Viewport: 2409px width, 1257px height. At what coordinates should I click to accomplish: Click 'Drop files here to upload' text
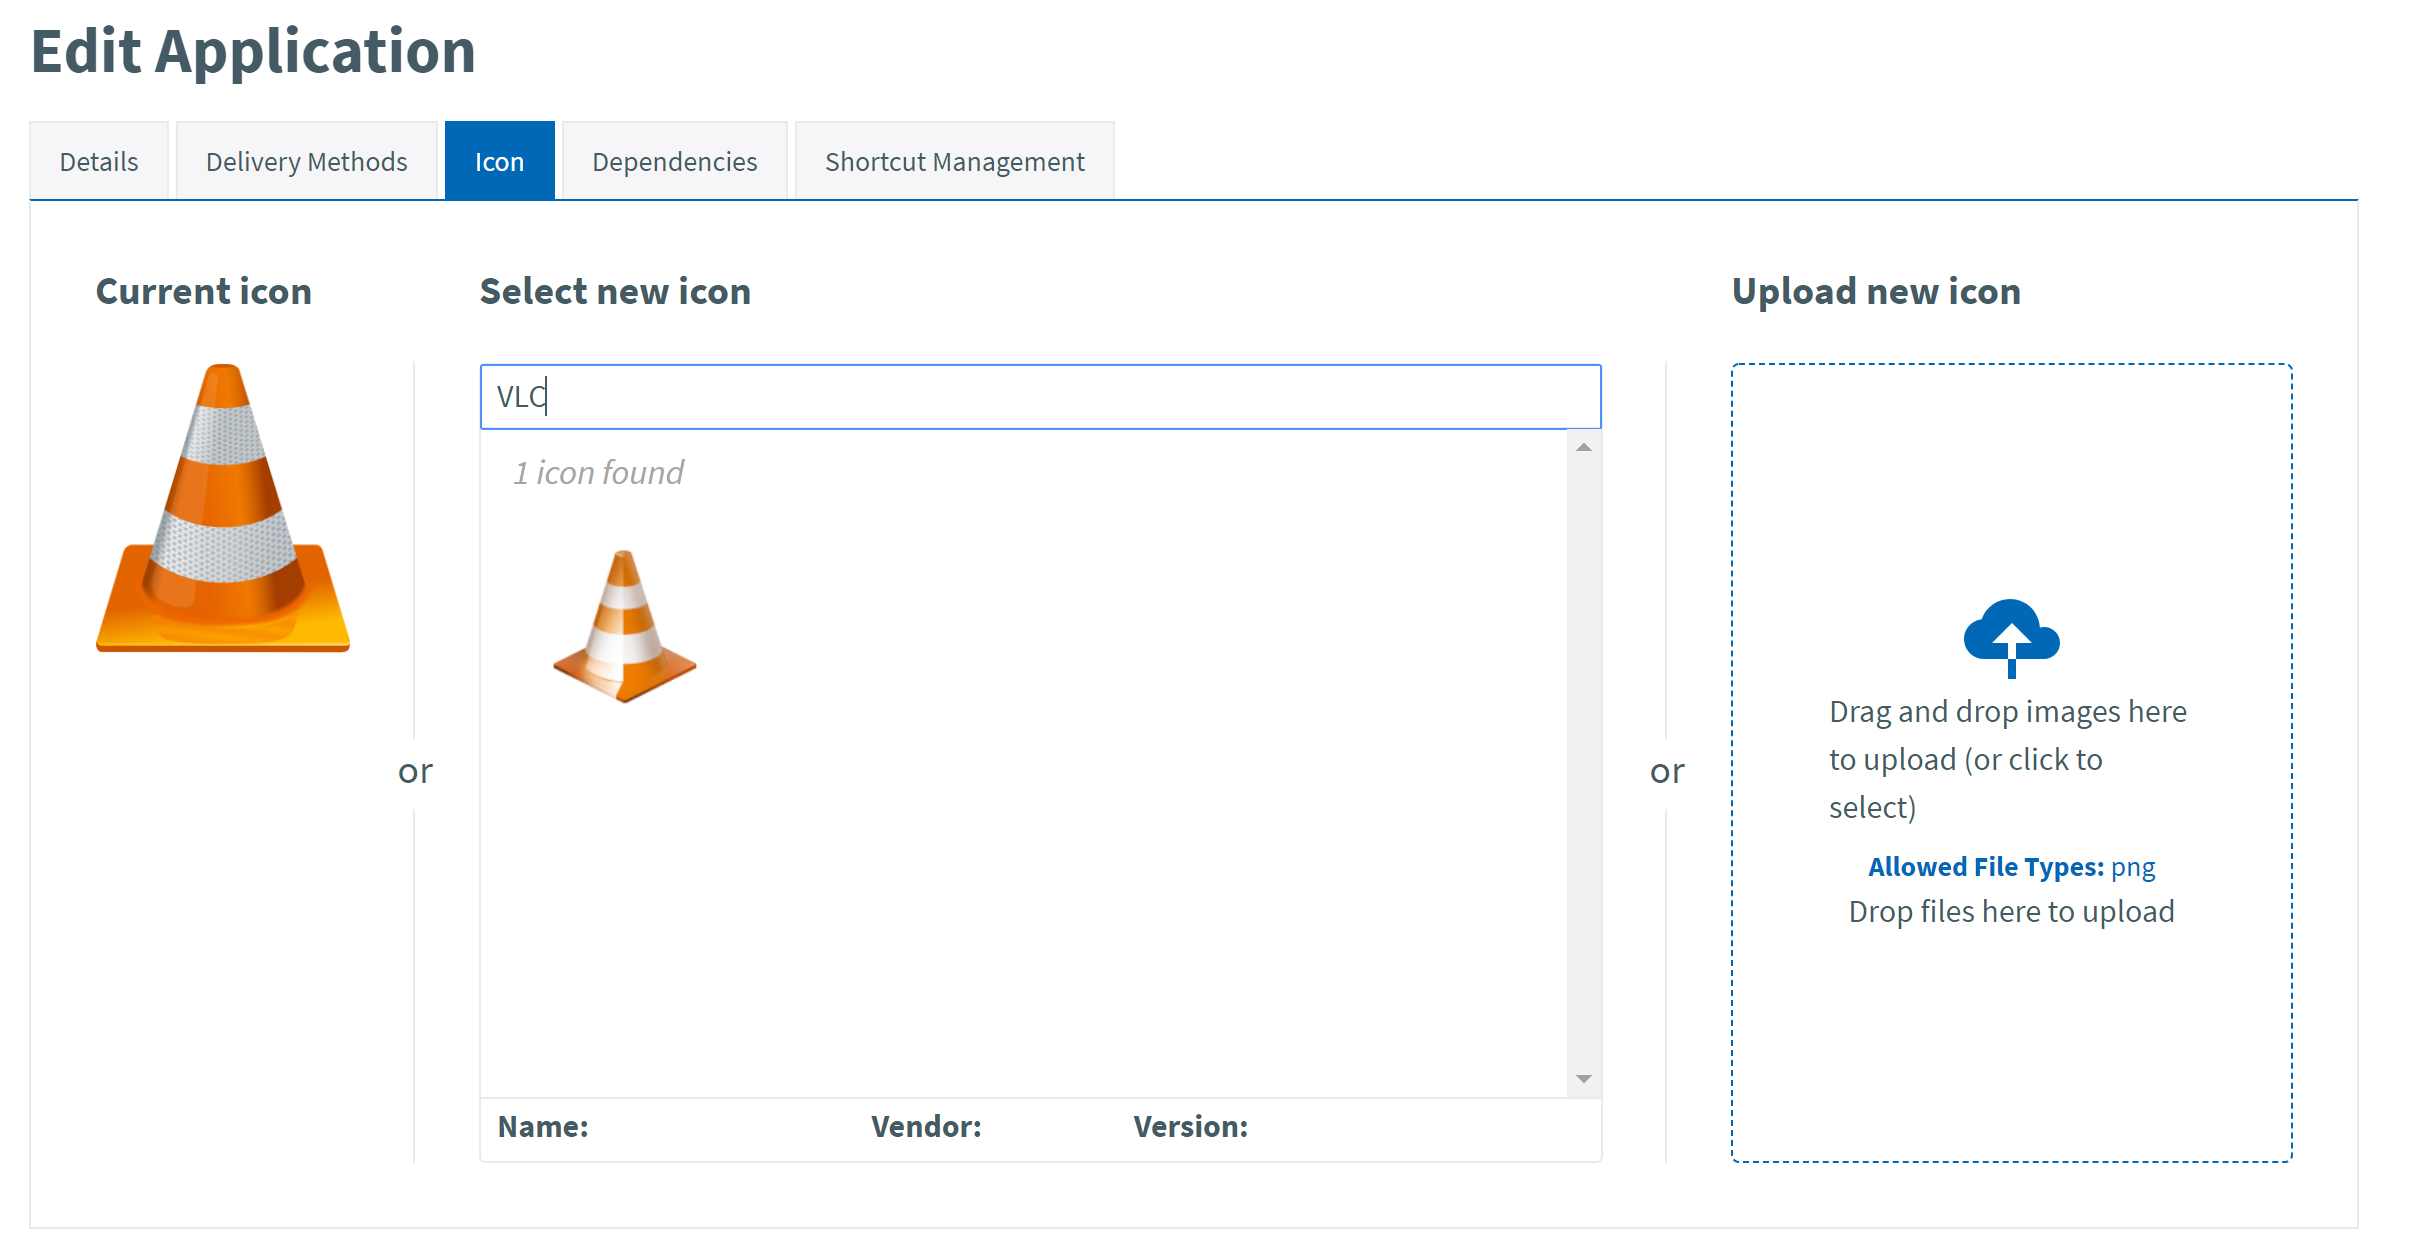[2011, 910]
